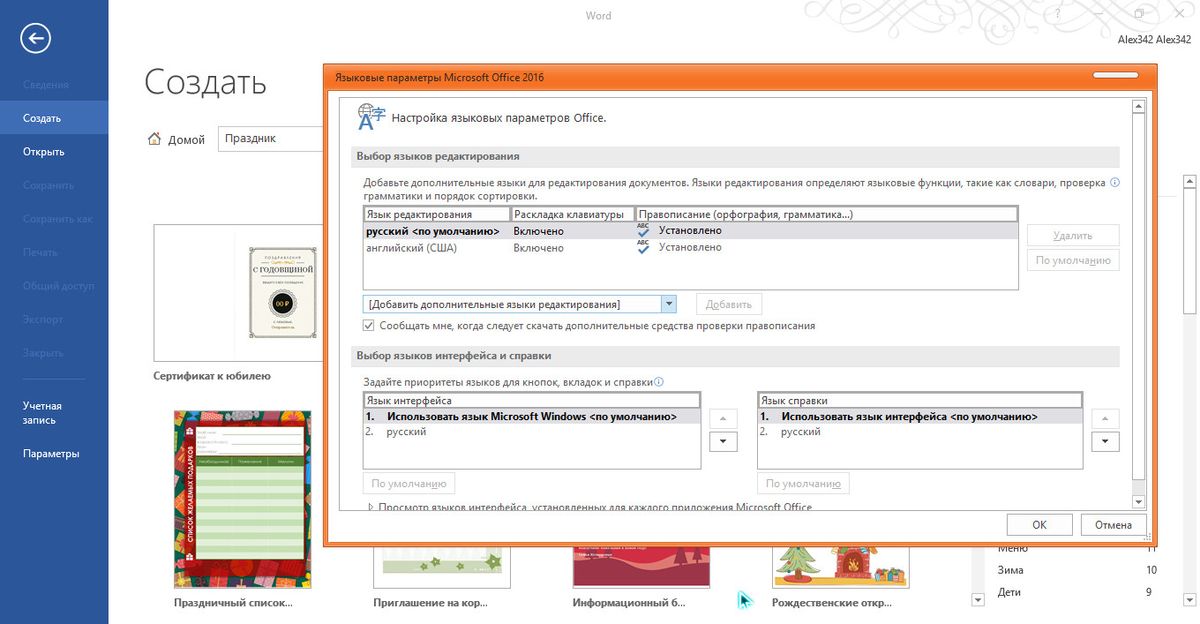Open Сертификат к юбилею template thumbnail

coord(238,292)
